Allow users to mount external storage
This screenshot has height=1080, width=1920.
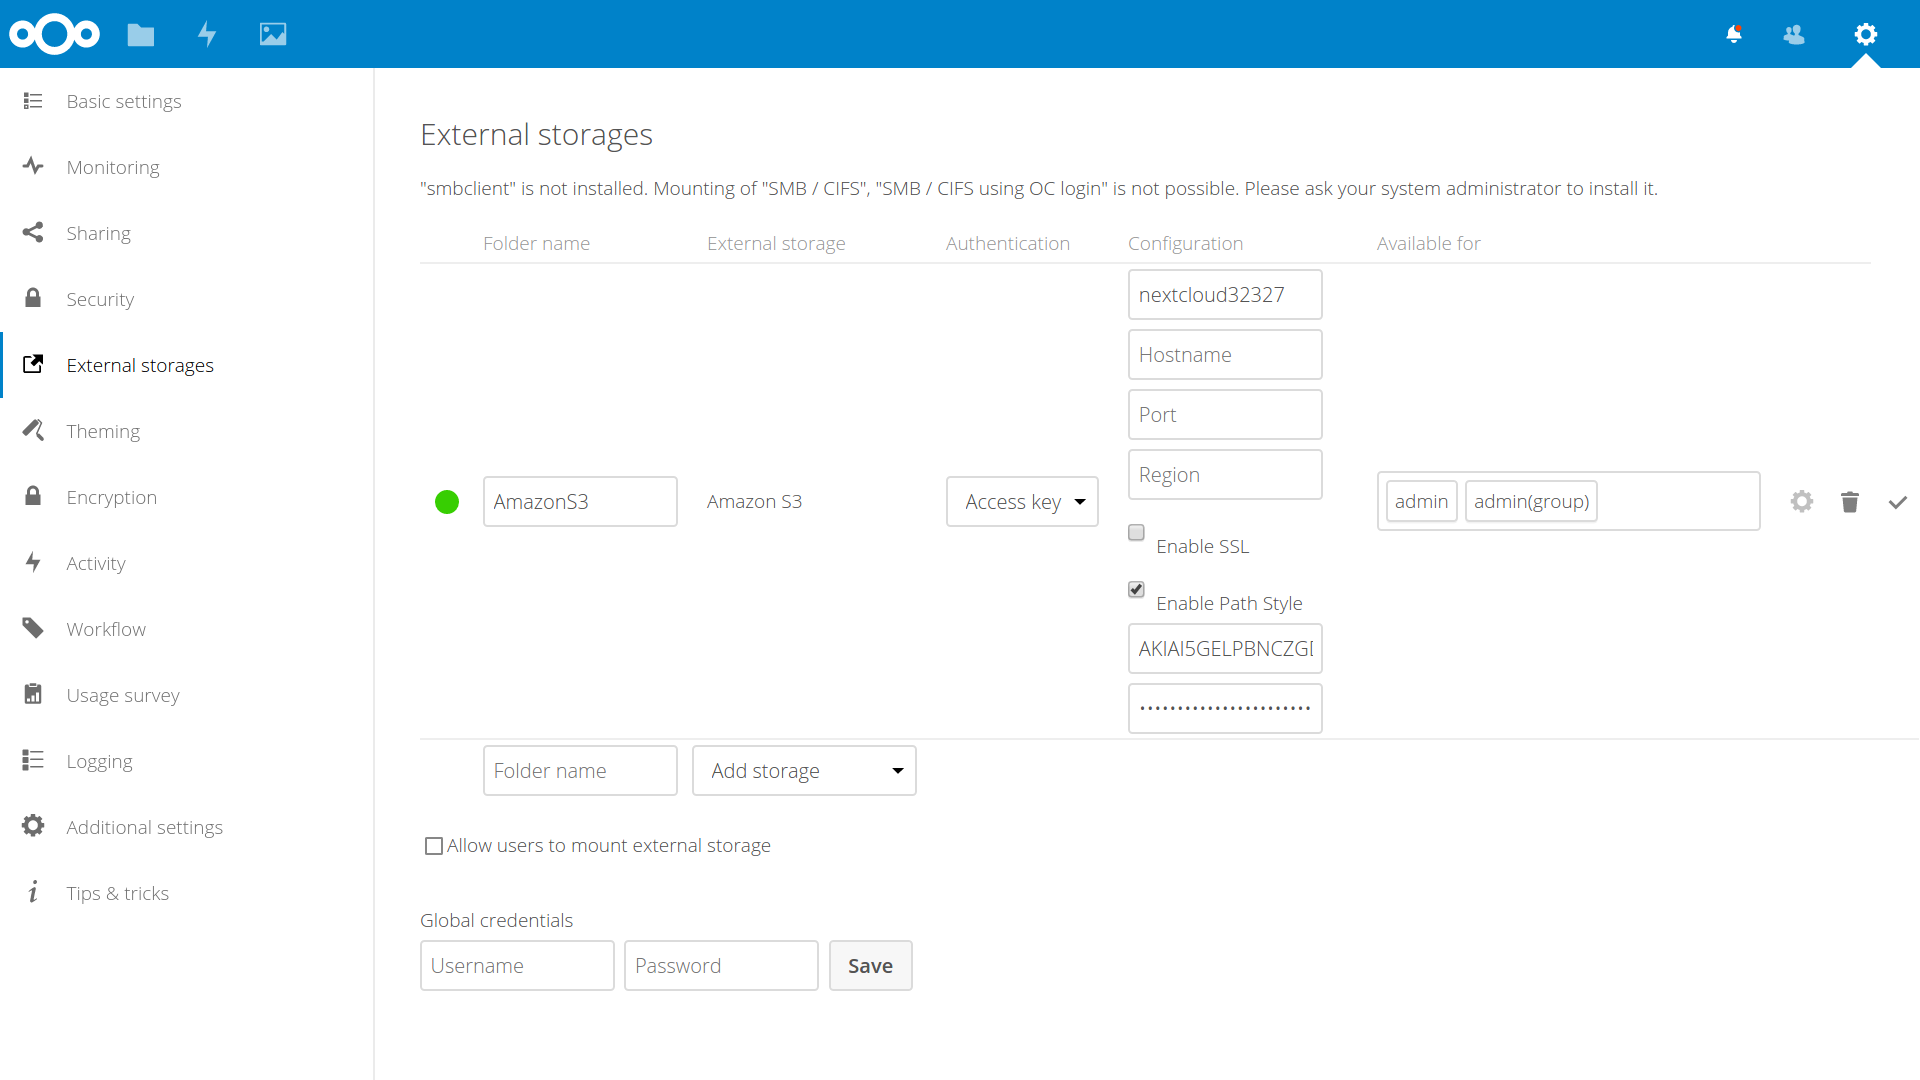(434, 846)
